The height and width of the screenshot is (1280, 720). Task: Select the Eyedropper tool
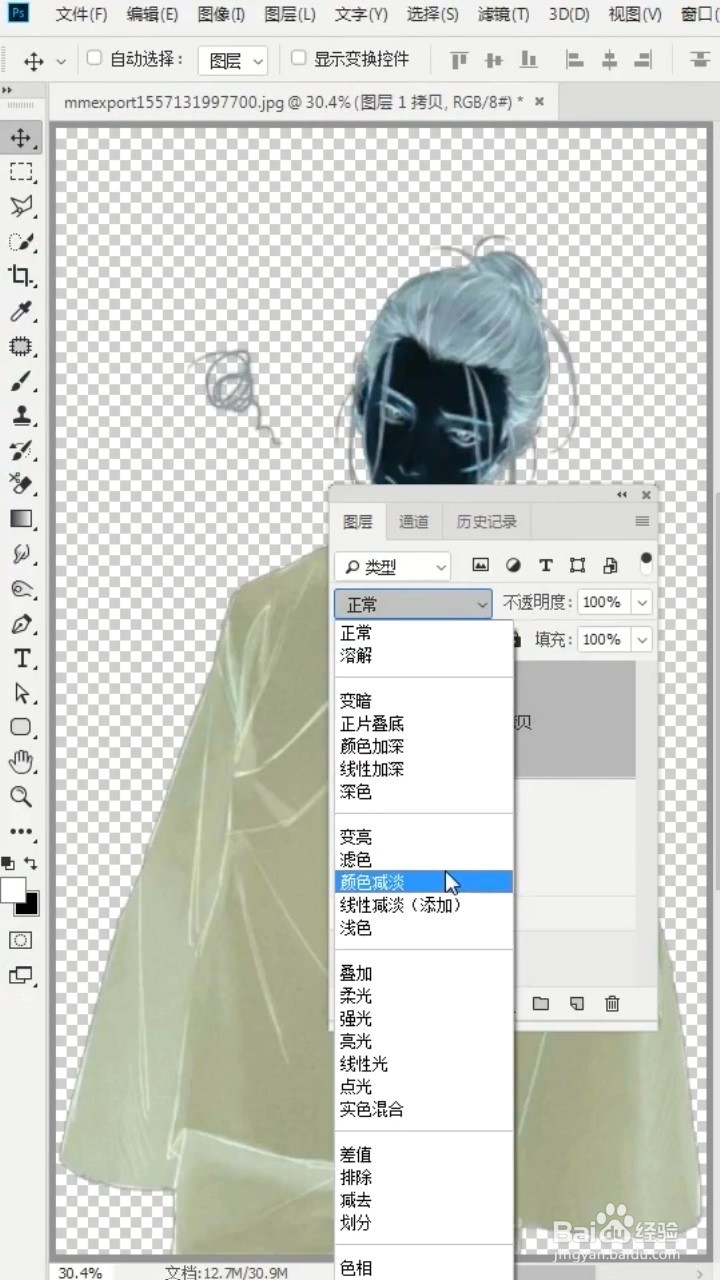click(21, 311)
